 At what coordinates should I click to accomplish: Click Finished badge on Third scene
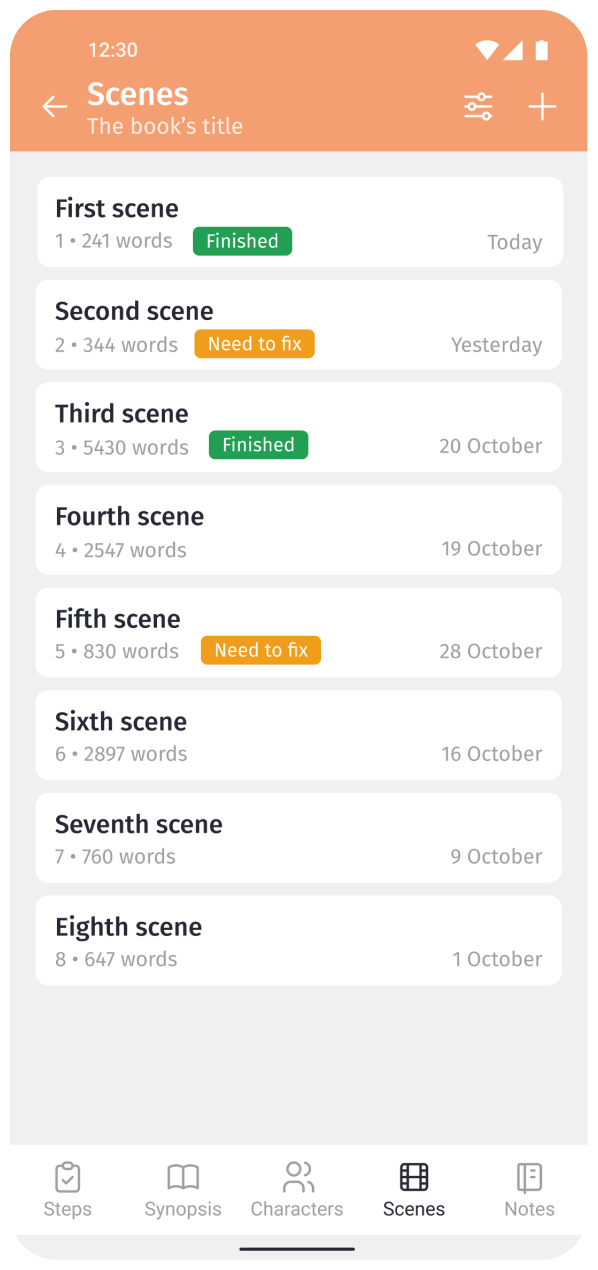(x=258, y=445)
